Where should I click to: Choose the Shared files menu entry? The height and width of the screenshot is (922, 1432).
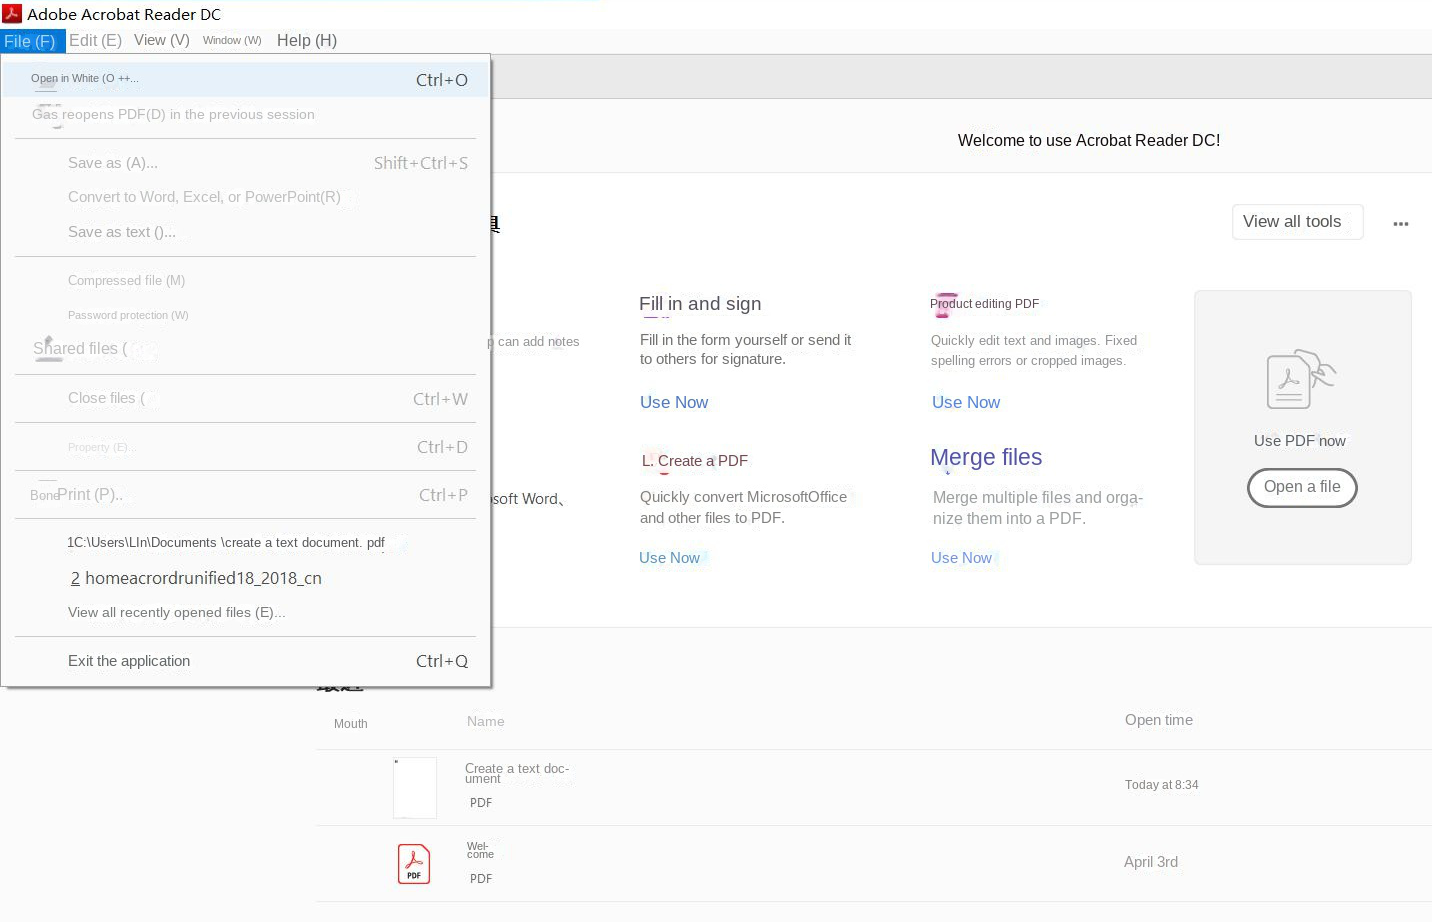click(245, 349)
